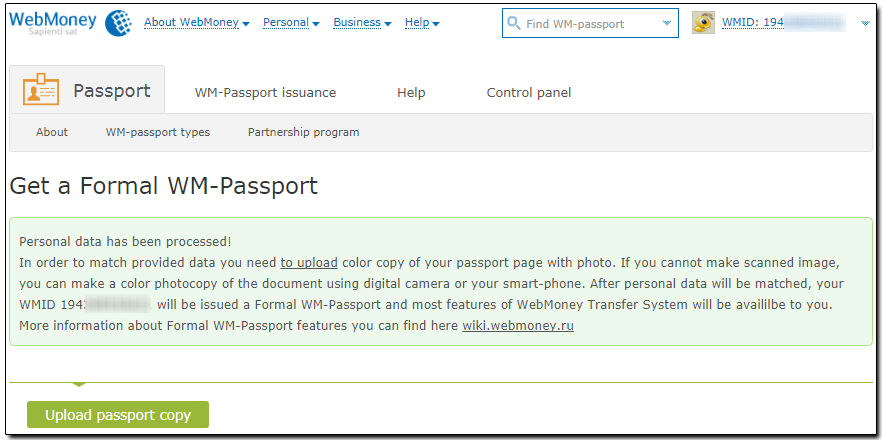Open the Business dropdown menu

362,22
